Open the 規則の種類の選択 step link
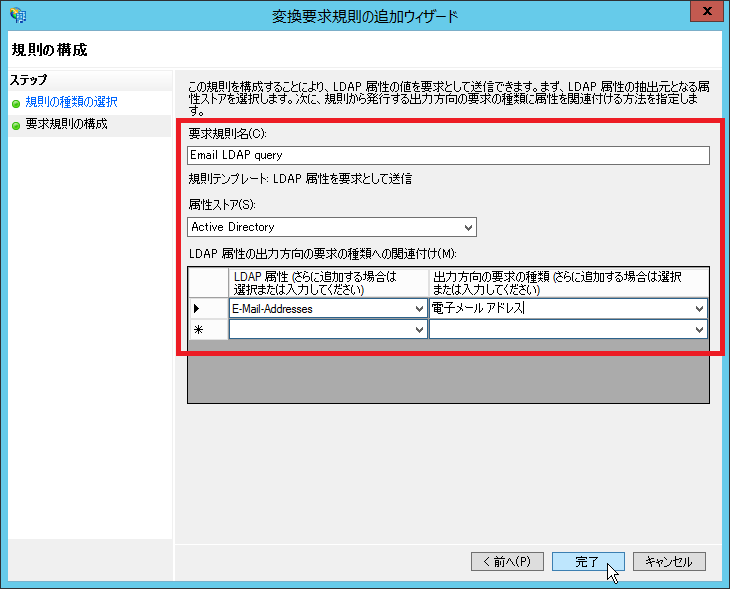 tap(71, 102)
